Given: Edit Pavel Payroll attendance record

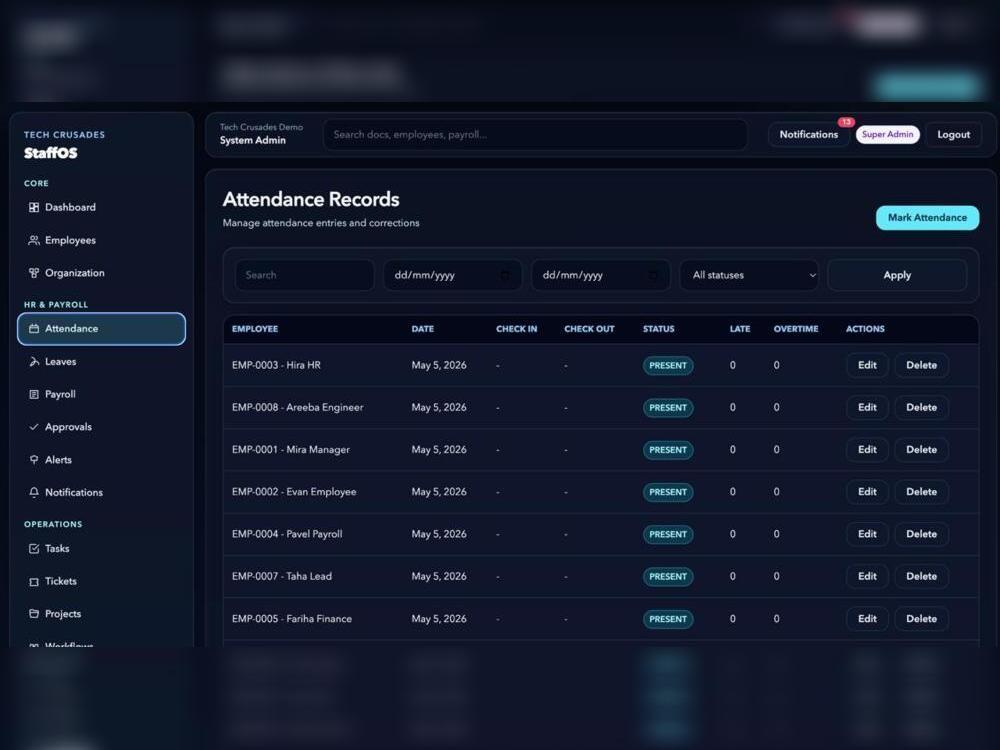Looking at the screenshot, I should (867, 534).
